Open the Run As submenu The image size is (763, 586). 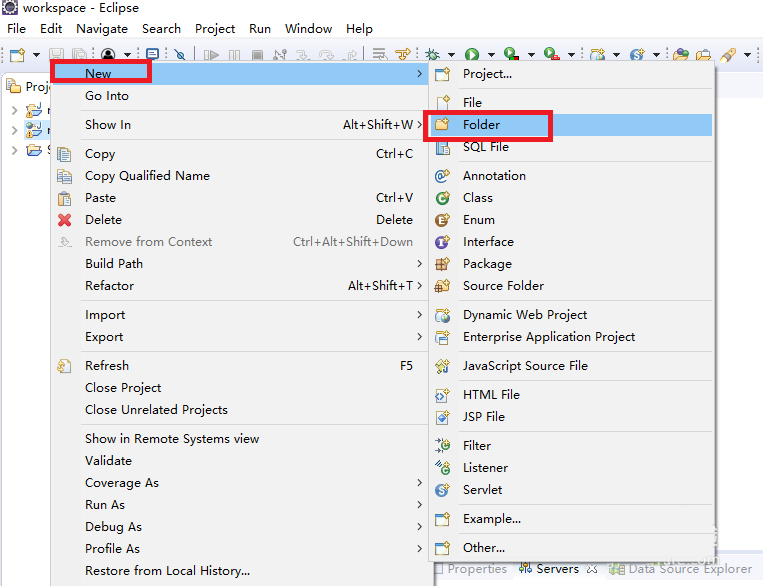pos(239,505)
